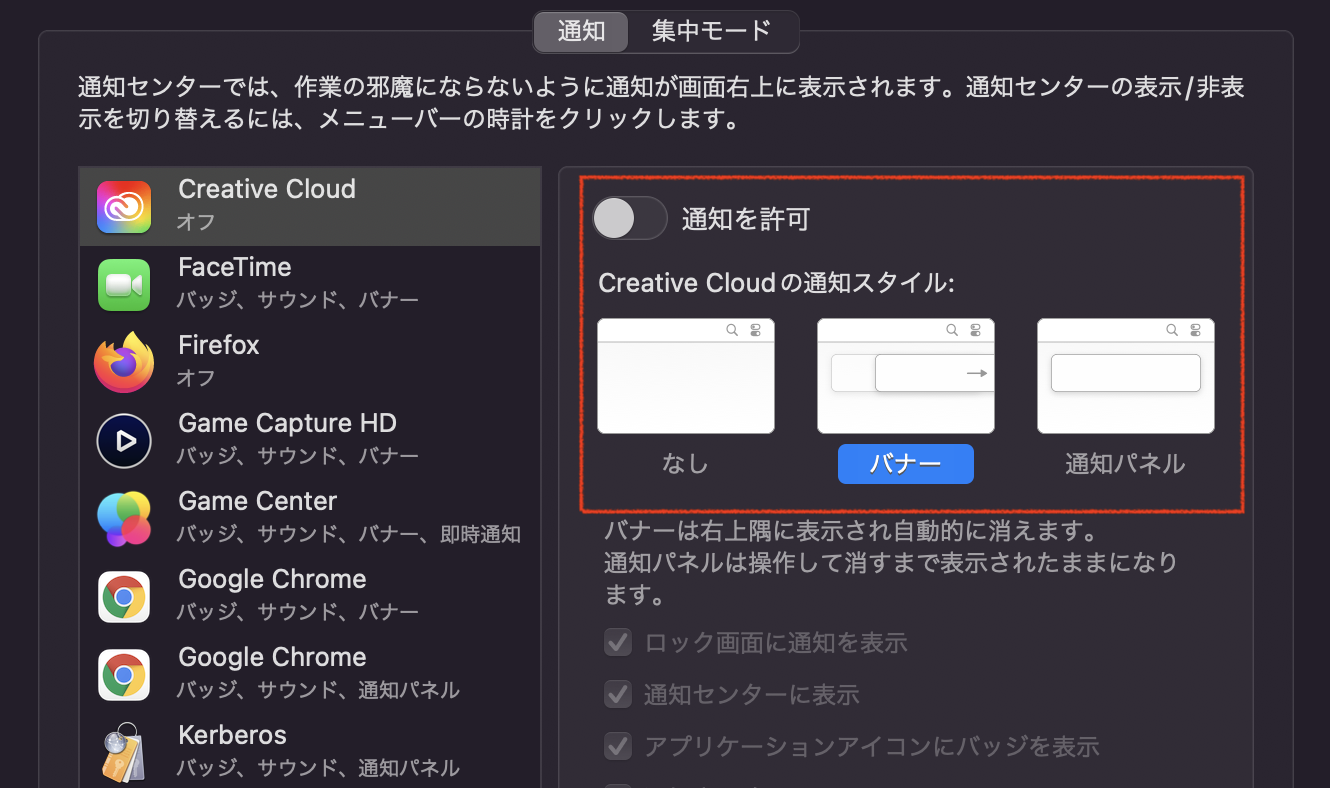Select the Firefox row name
The image size is (1330, 788).
click(x=219, y=345)
